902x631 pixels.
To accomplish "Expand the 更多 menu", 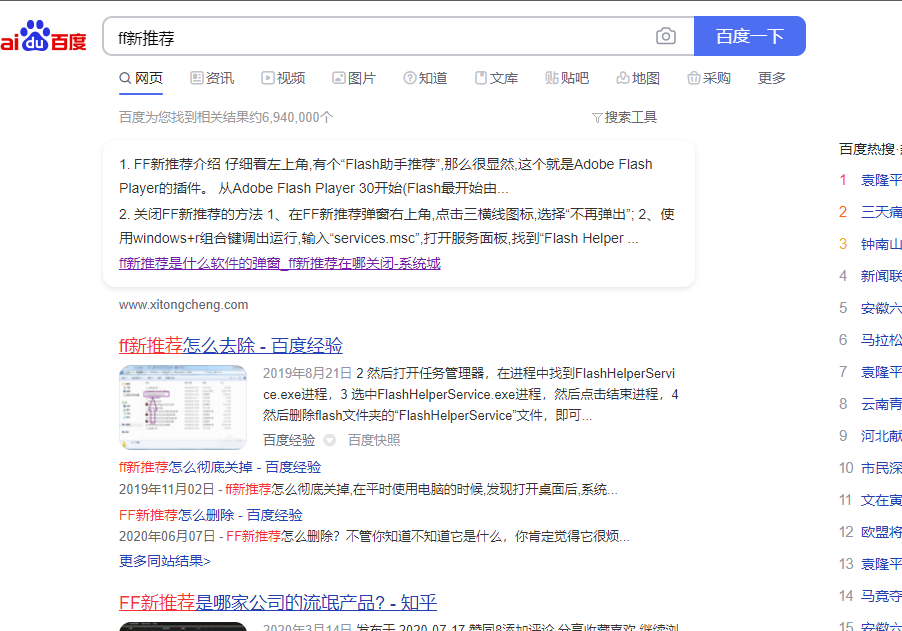I will click(771, 78).
